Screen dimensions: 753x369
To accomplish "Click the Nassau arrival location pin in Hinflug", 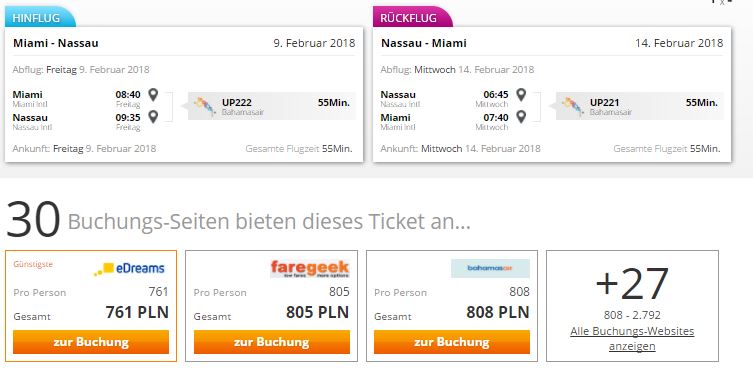I will (x=153, y=117).
